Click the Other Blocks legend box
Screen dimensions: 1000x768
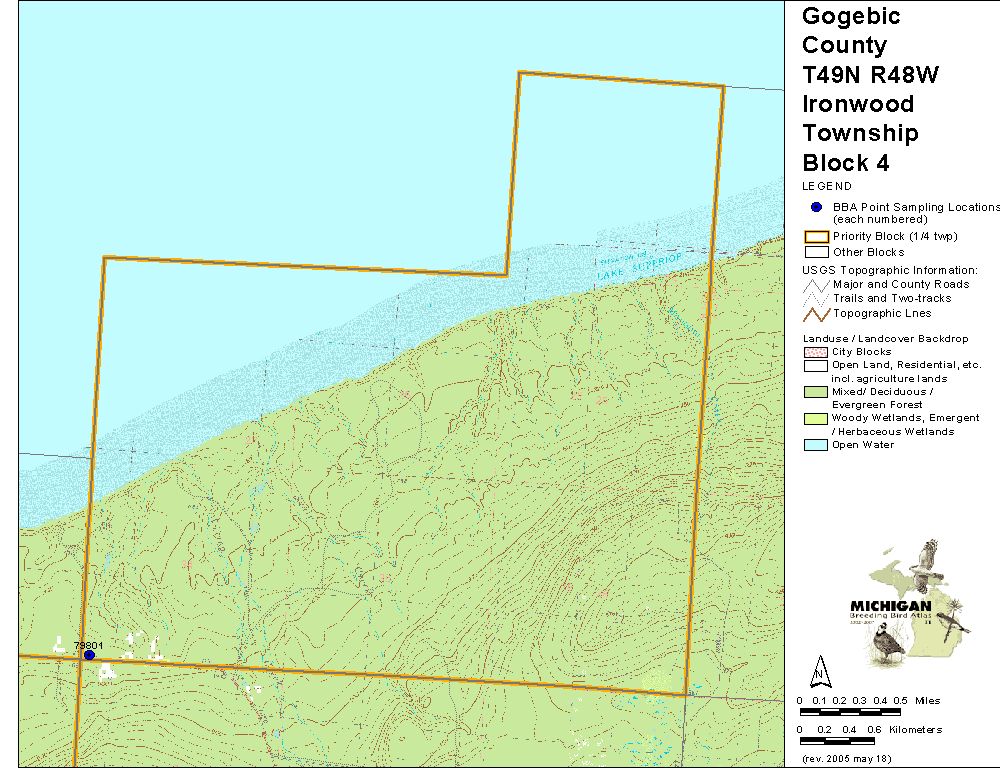(x=816, y=252)
